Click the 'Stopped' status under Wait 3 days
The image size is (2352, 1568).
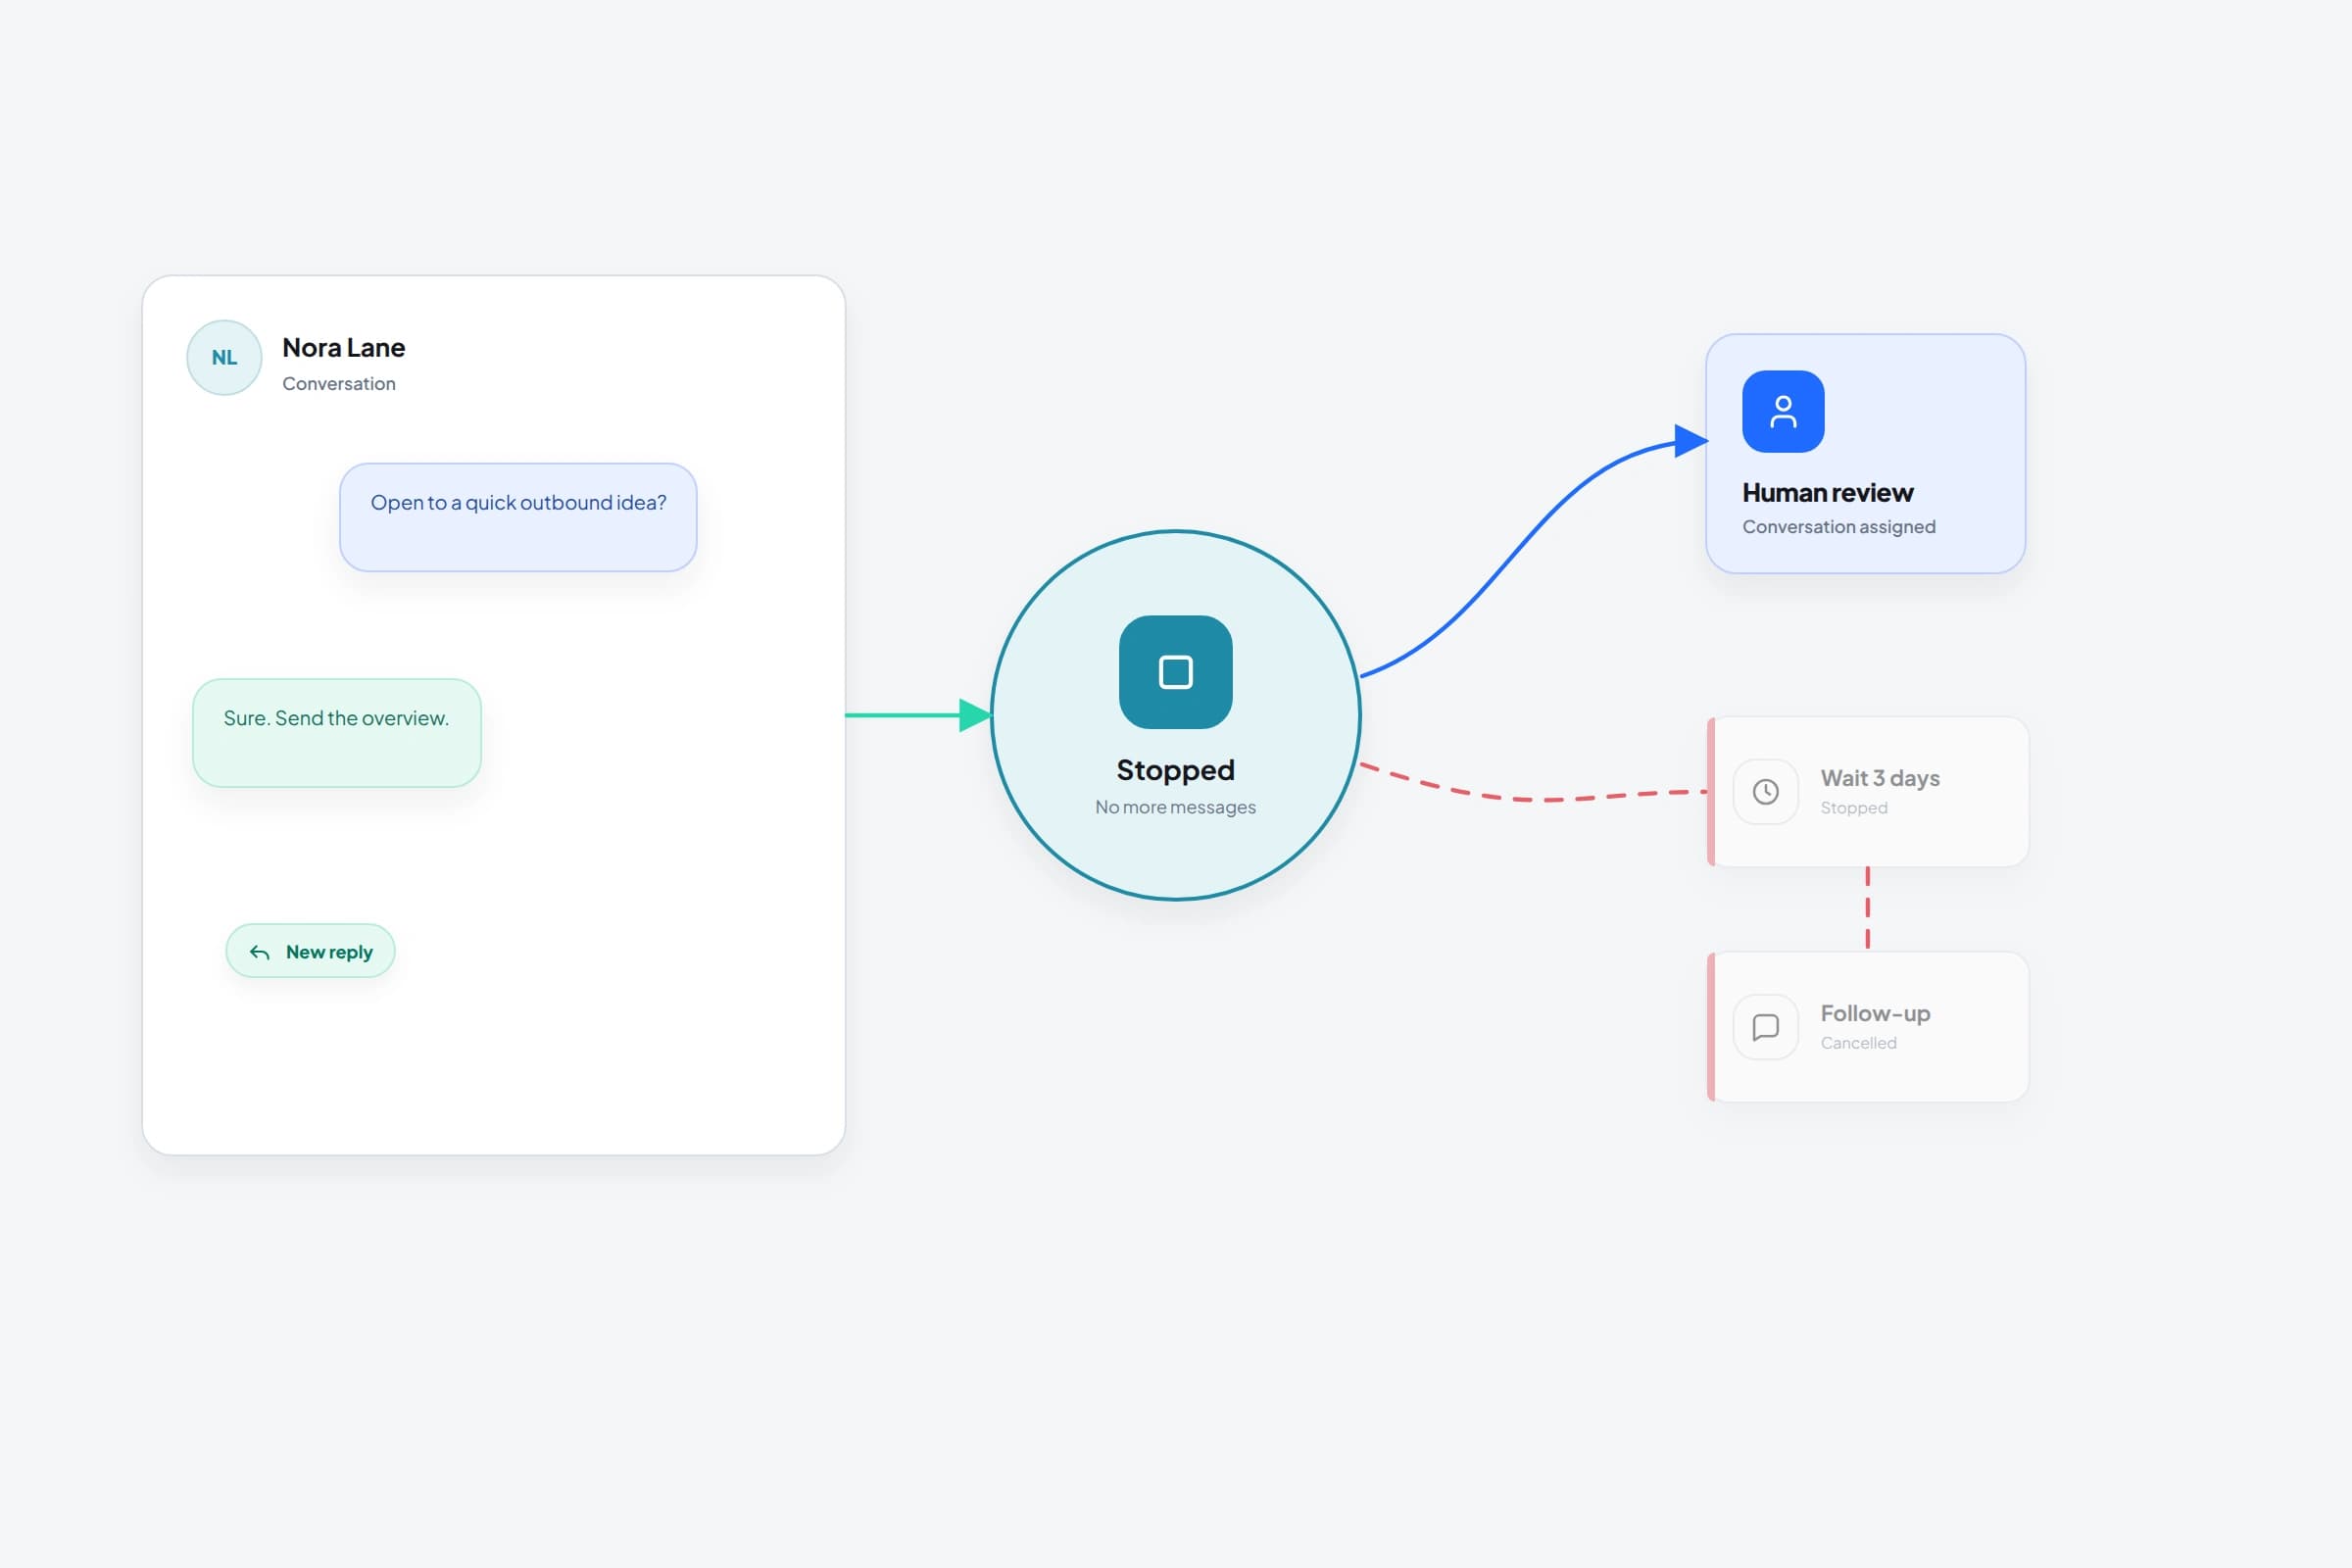coord(1854,808)
